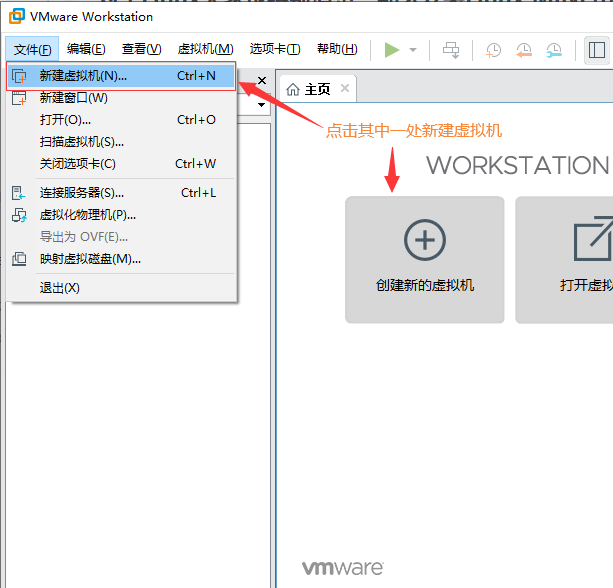Click 创建新的虚拟机 tile
The width and height of the screenshot is (613, 588).
tap(425, 260)
